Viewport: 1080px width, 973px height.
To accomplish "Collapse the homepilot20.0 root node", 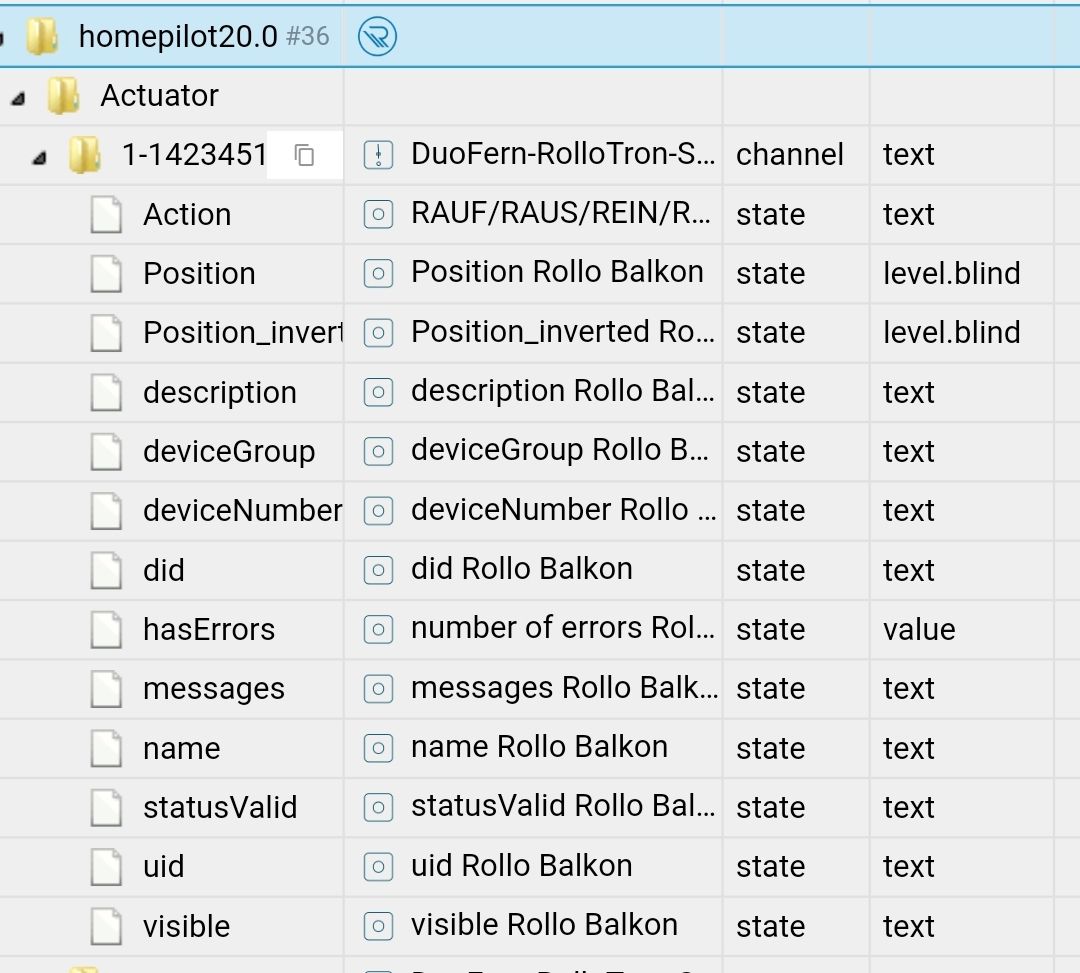I will (3, 38).
